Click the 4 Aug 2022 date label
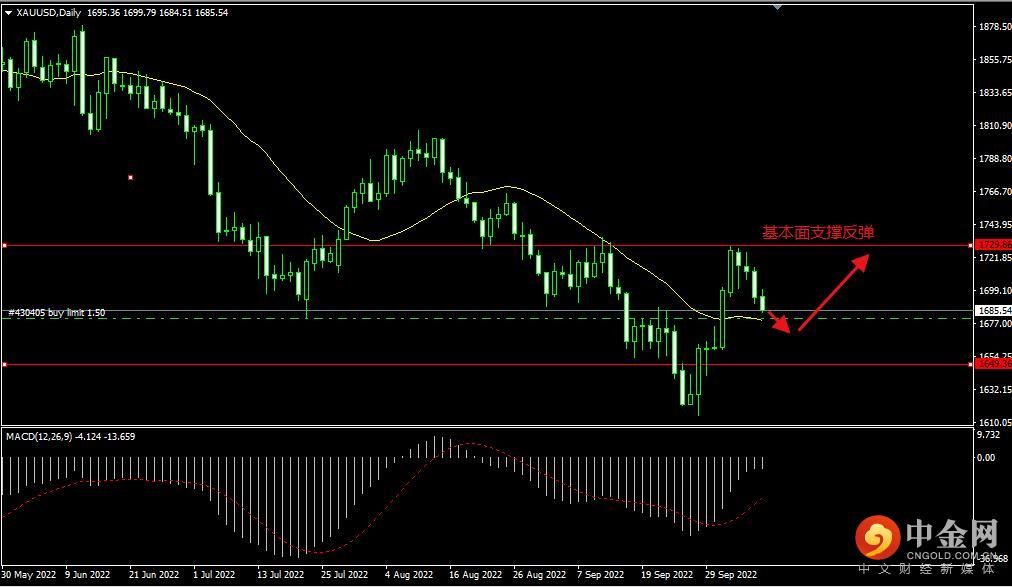This screenshot has width=1012, height=587. (409, 575)
